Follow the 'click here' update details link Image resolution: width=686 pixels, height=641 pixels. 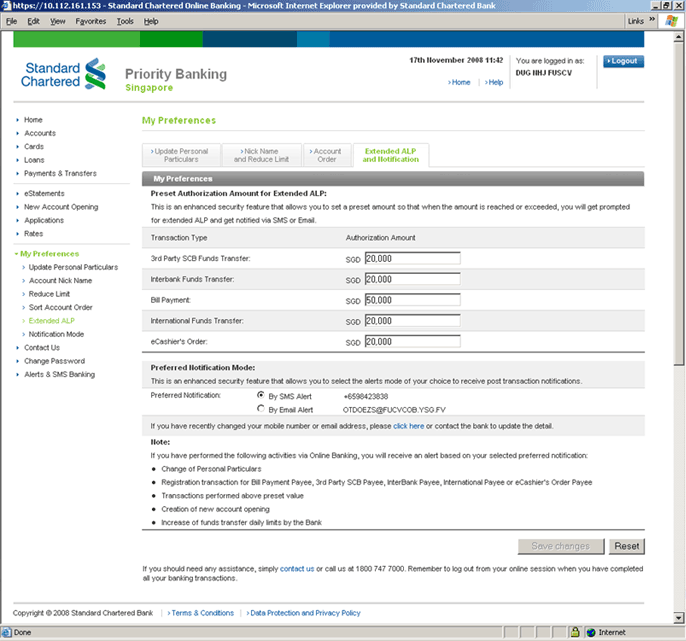(x=409, y=426)
